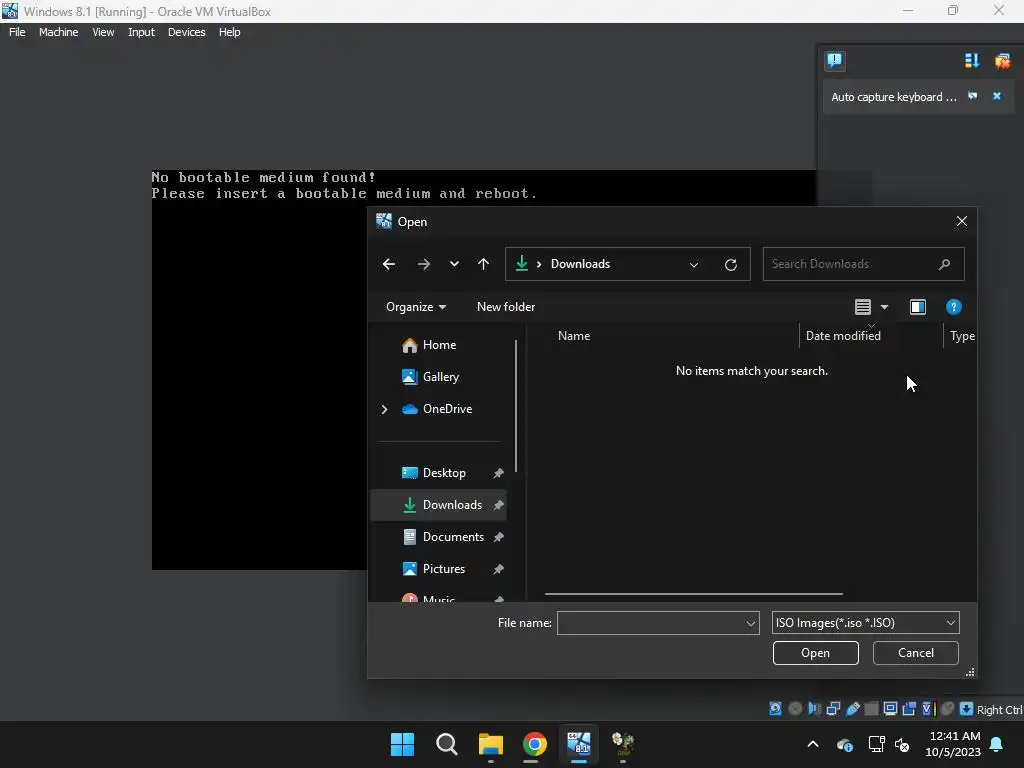Open the Machine menu
The height and width of the screenshot is (768, 1024).
pos(59,32)
